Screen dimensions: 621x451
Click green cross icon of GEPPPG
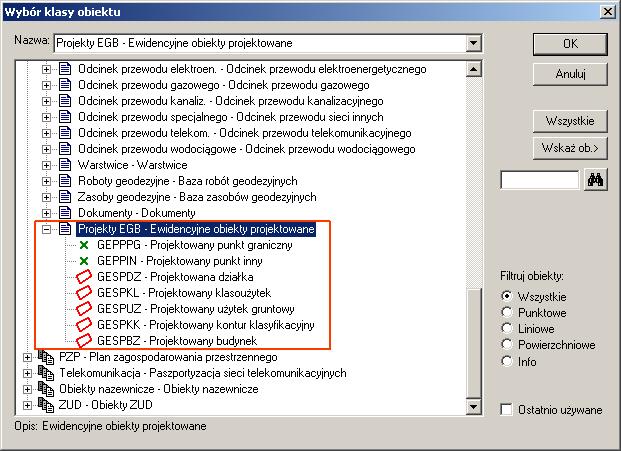(84, 245)
